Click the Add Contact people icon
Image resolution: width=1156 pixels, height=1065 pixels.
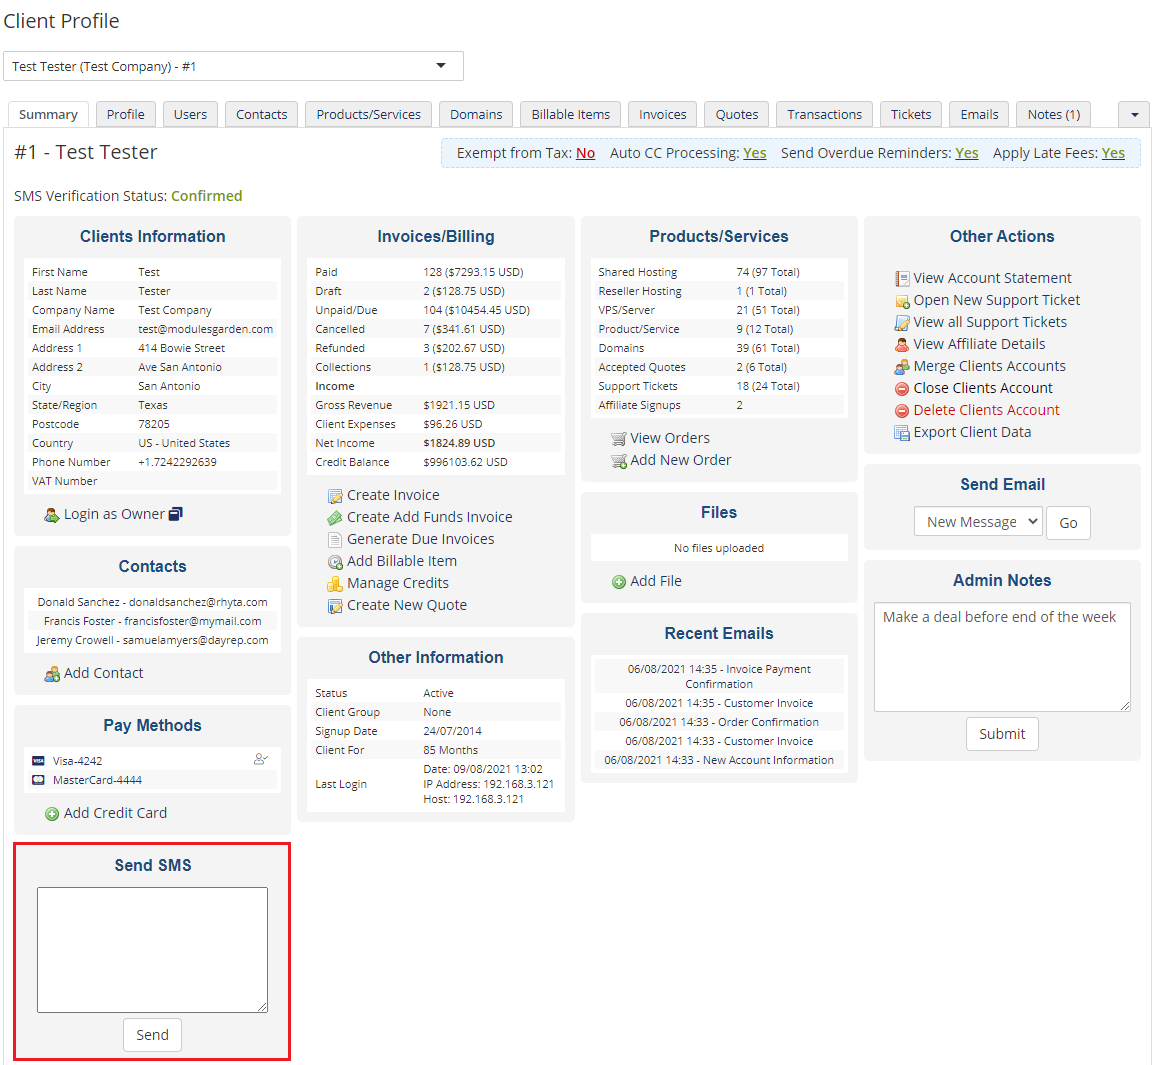52,674
